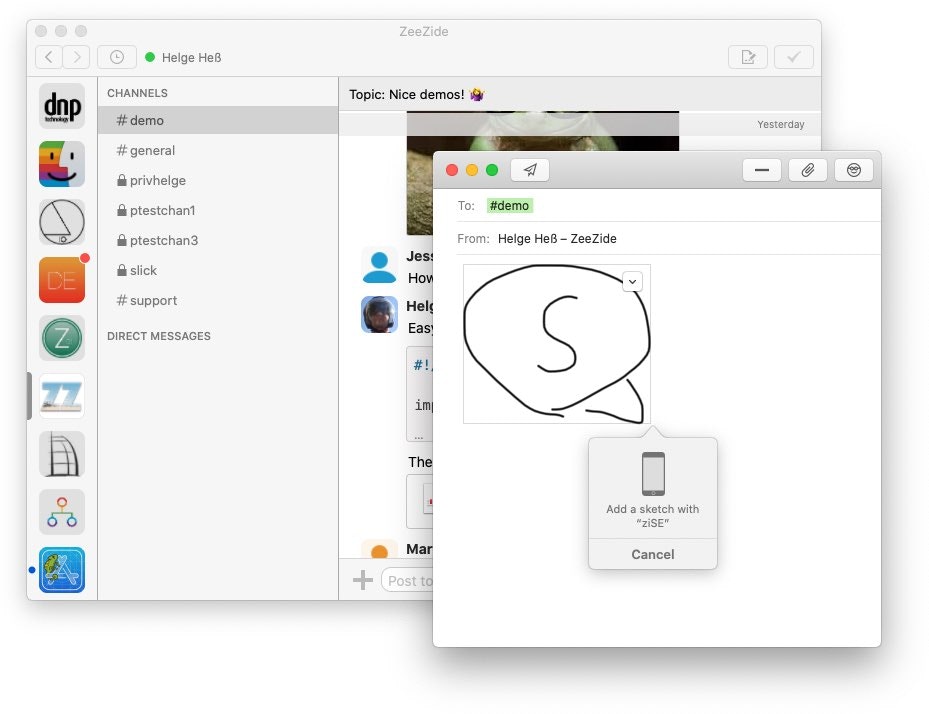Compose a new message from the toolbar icon
The height and width of the screenshot is (714, 929).
(747, 57)
